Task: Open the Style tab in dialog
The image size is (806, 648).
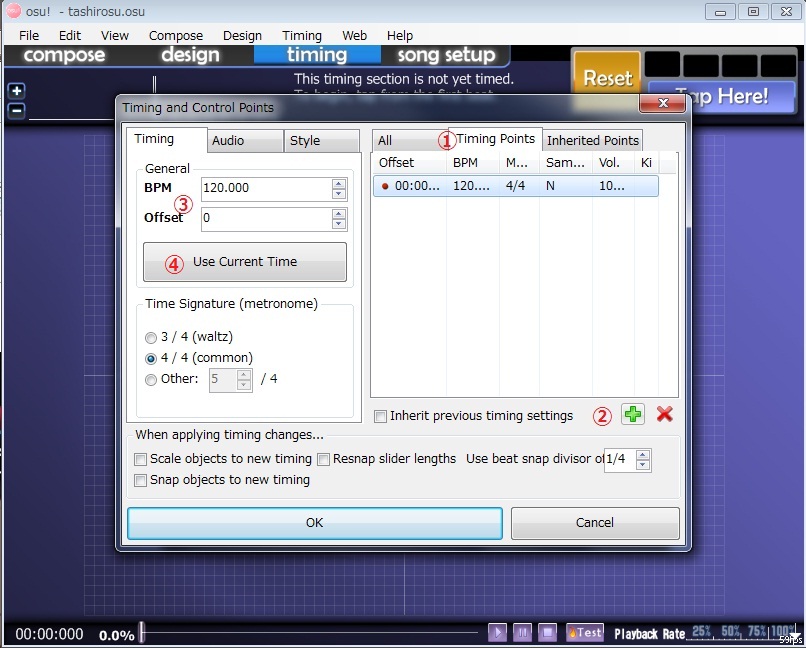Action: click(322, 141)
